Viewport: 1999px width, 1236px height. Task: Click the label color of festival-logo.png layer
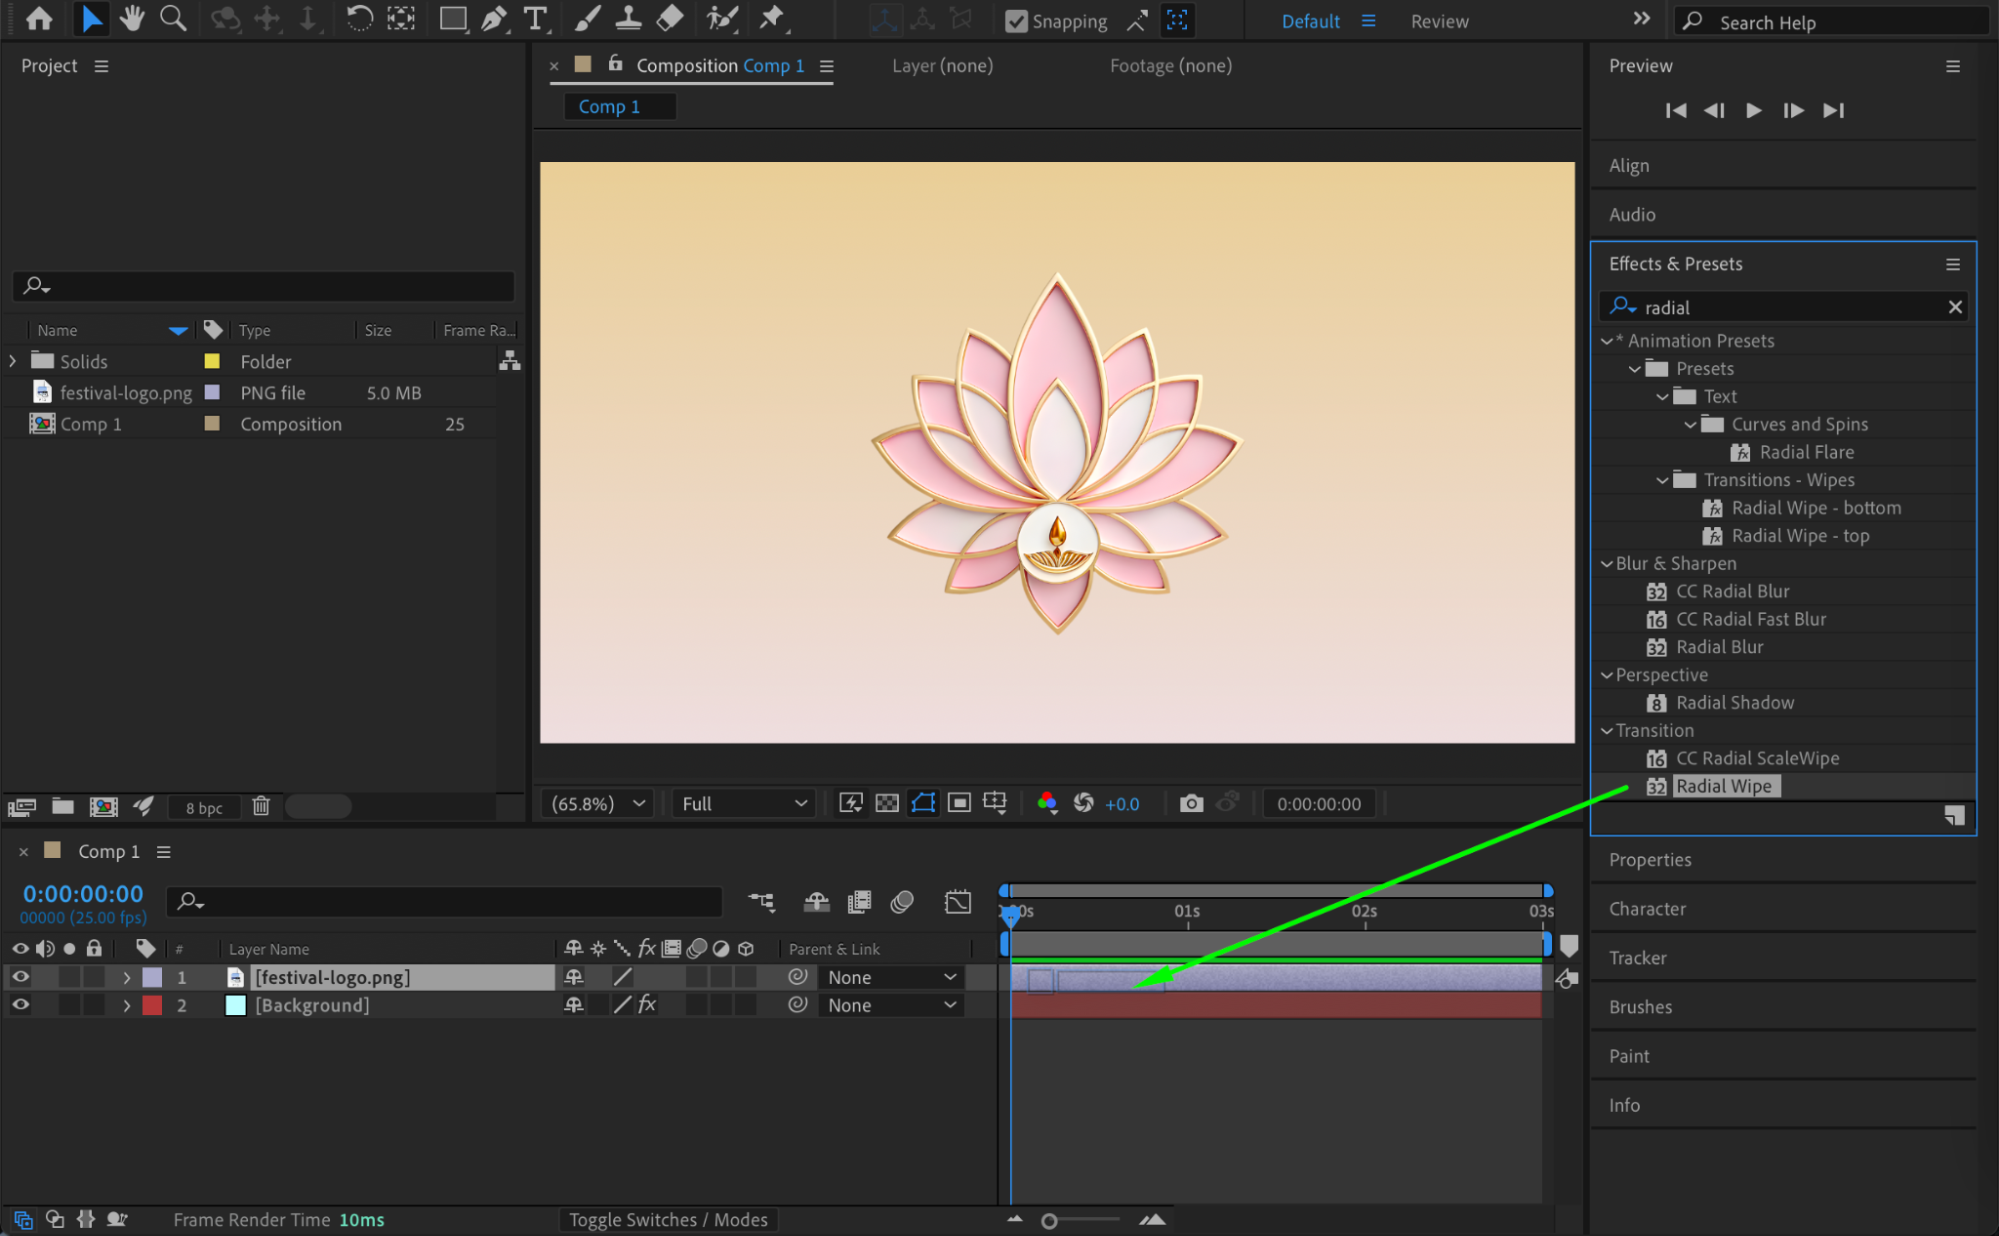click(x=152, y=977)
